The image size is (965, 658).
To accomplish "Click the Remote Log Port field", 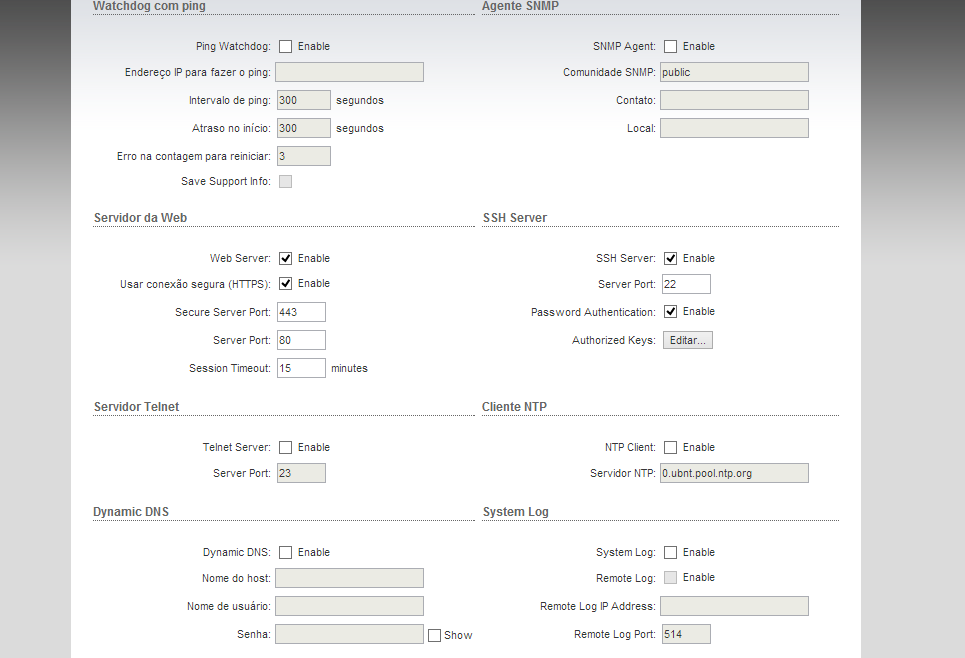I will pyautogui.click(x=685, y=634).
